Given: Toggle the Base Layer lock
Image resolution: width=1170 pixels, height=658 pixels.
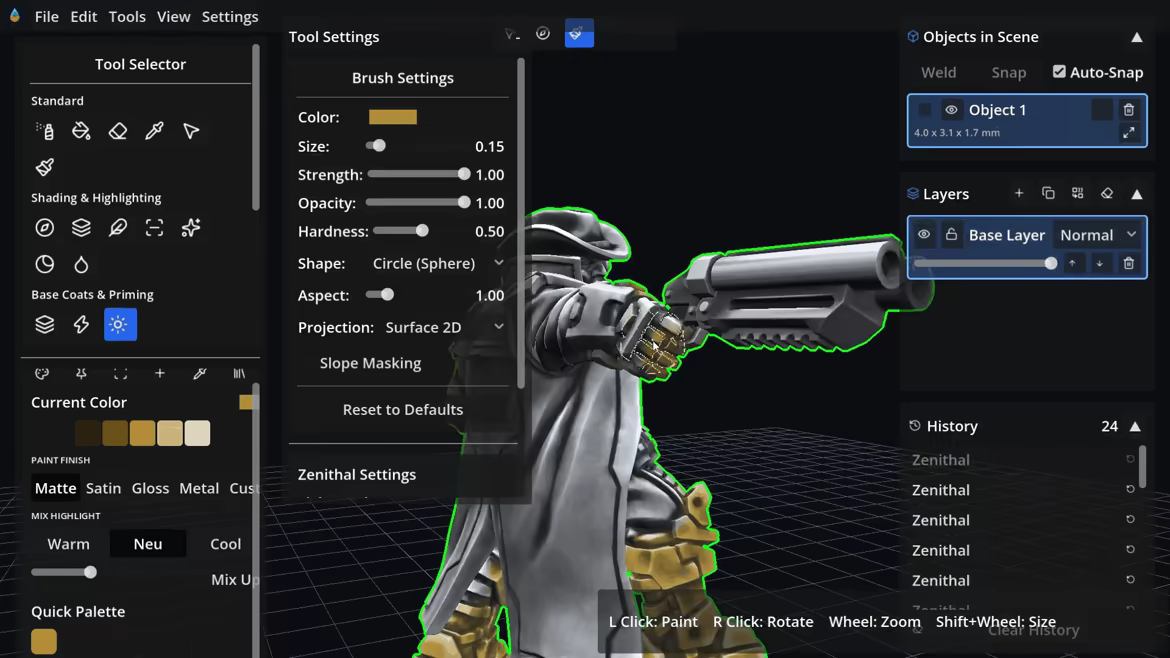Looking at the screenshot, I should (x=951, y=234).
